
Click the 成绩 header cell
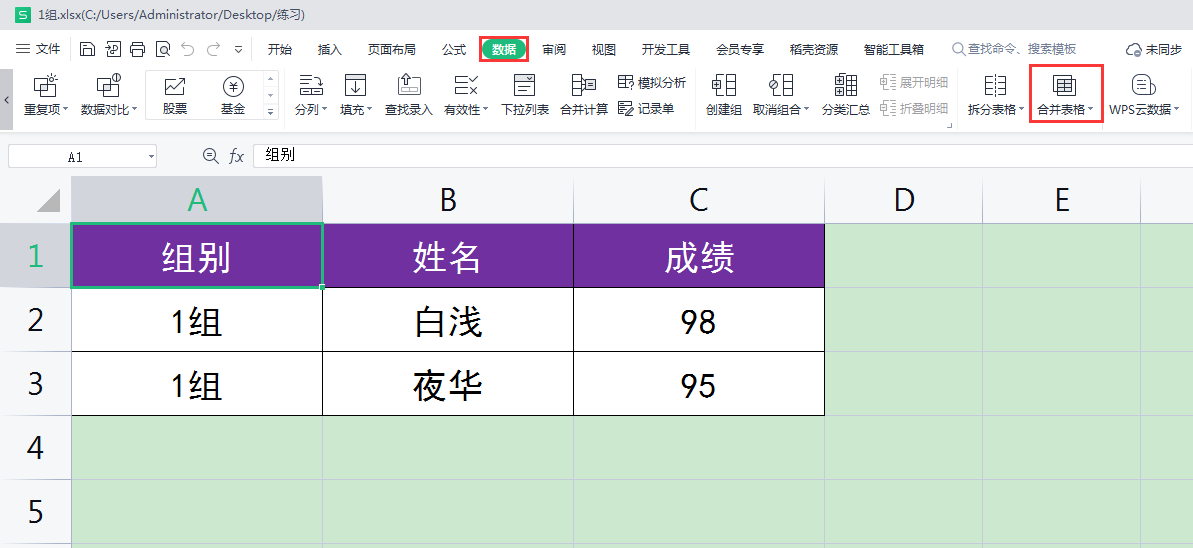(699, 256)
